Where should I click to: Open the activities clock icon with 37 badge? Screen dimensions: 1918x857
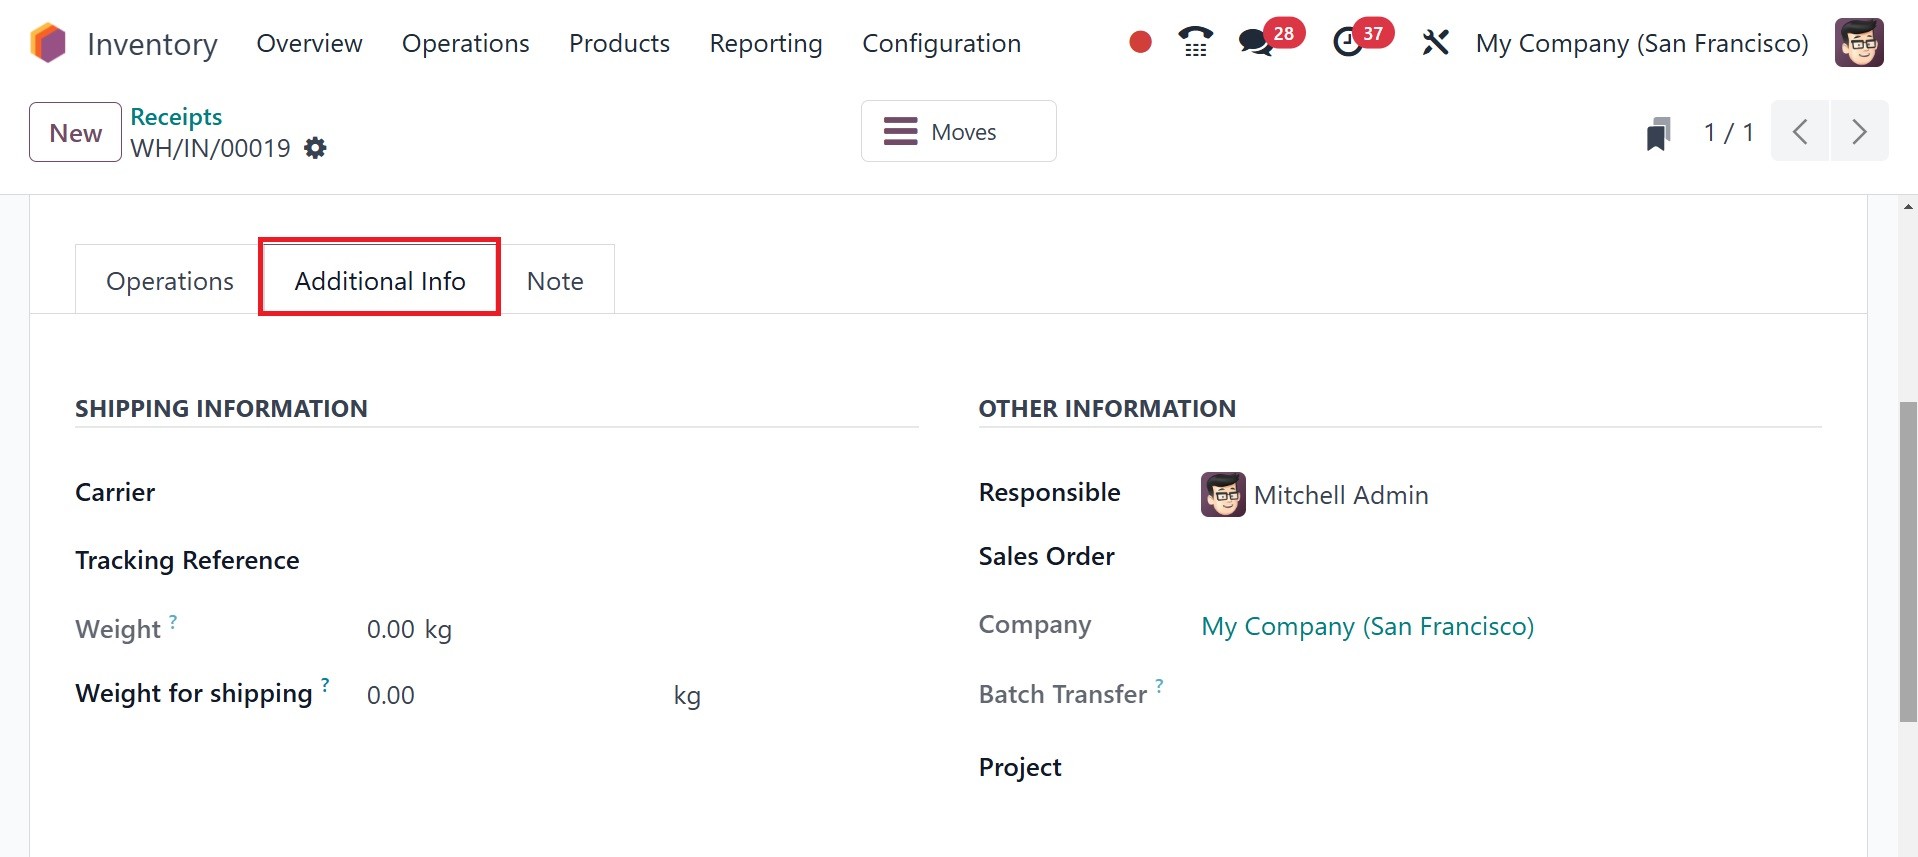click(1349, 42)
